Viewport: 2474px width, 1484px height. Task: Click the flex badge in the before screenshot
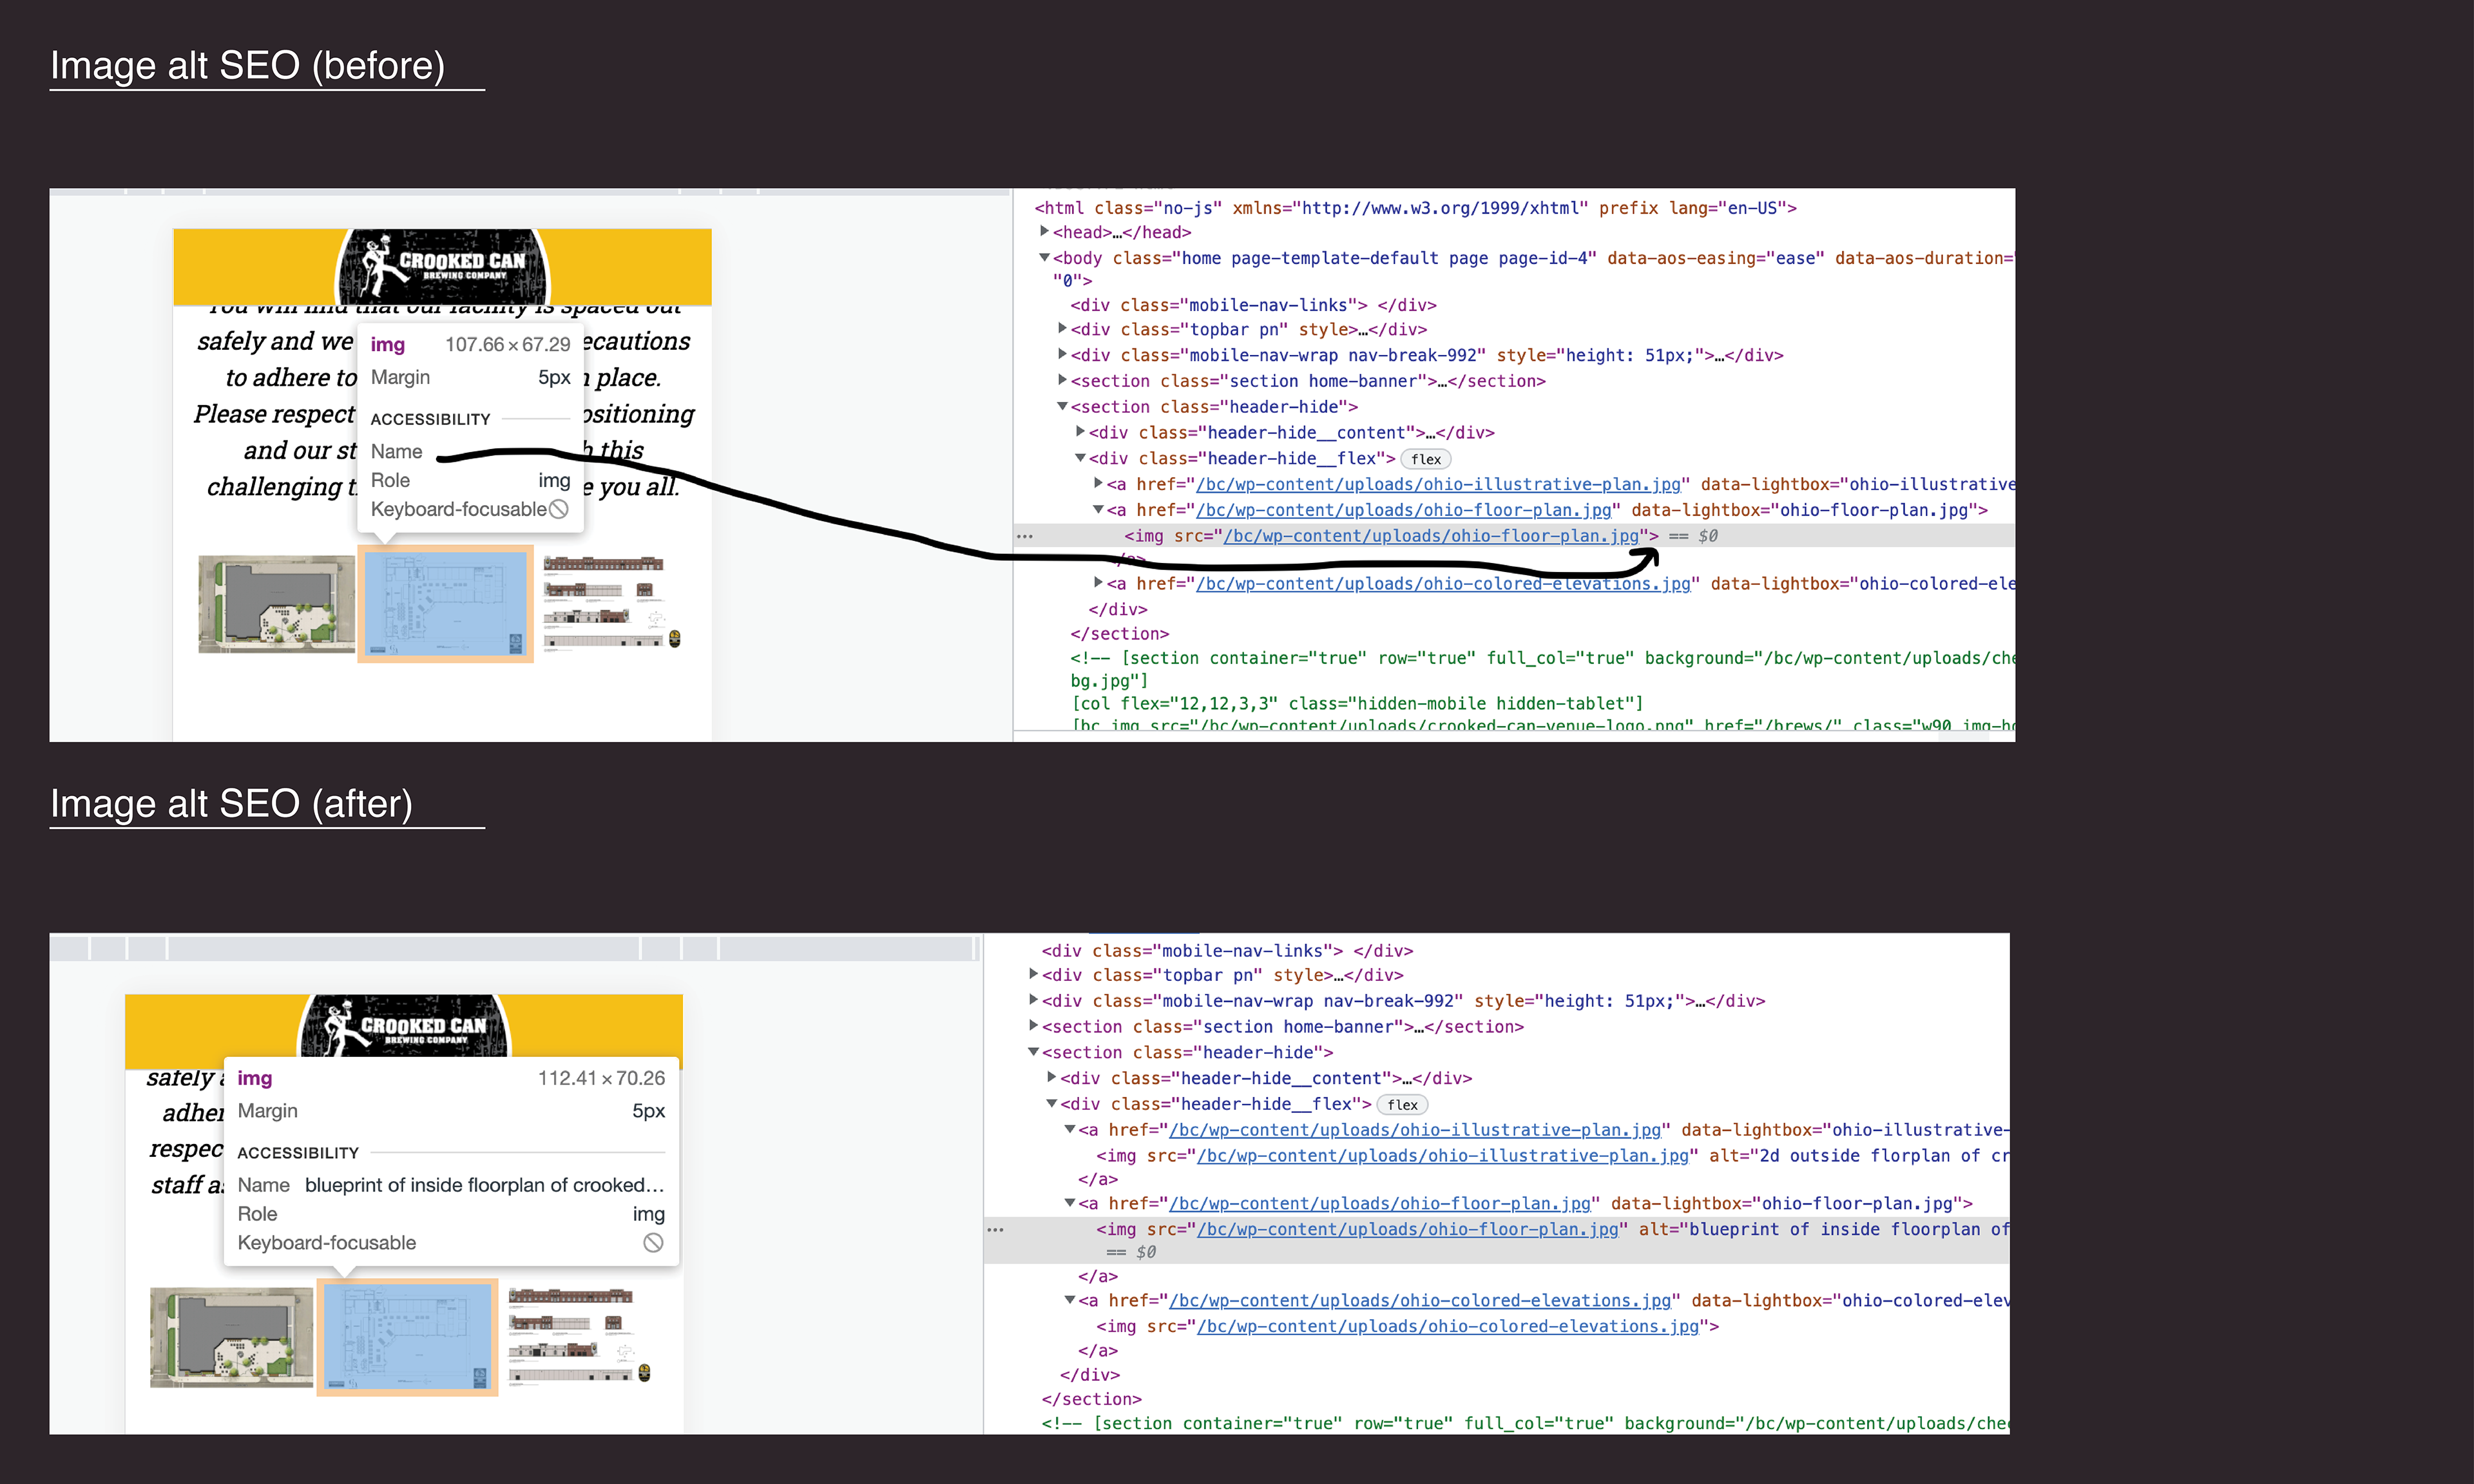click(x=1426, y=459)
